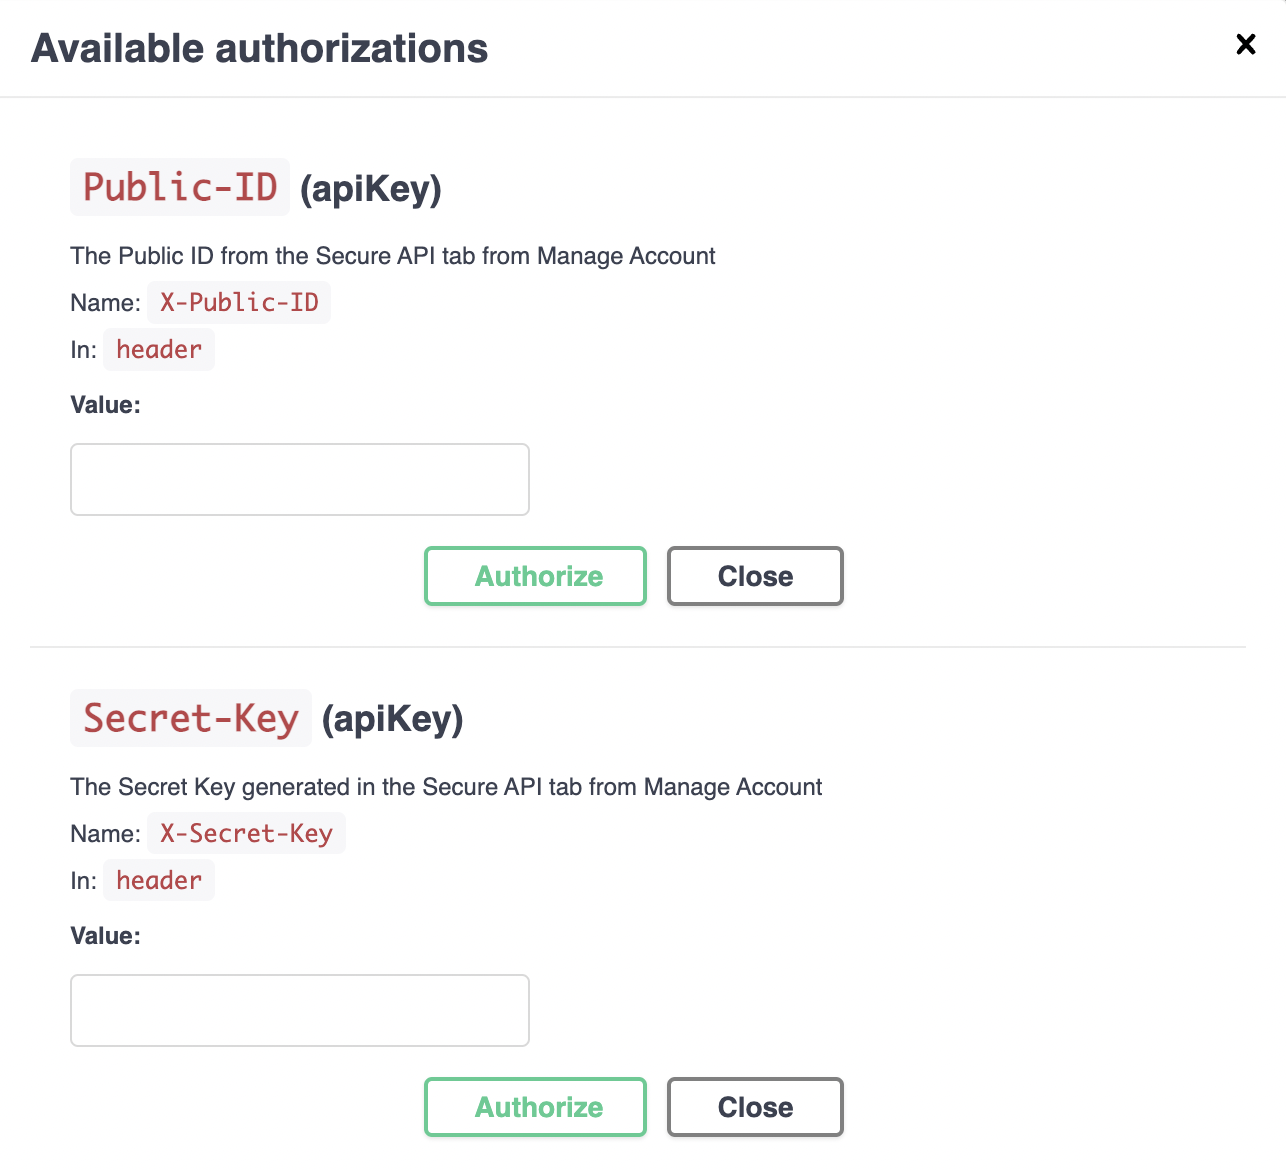The height and width of the screenshot is (1170, 1286).
Task: Click the Public-ID red code heading
Action: pos(180,187)
